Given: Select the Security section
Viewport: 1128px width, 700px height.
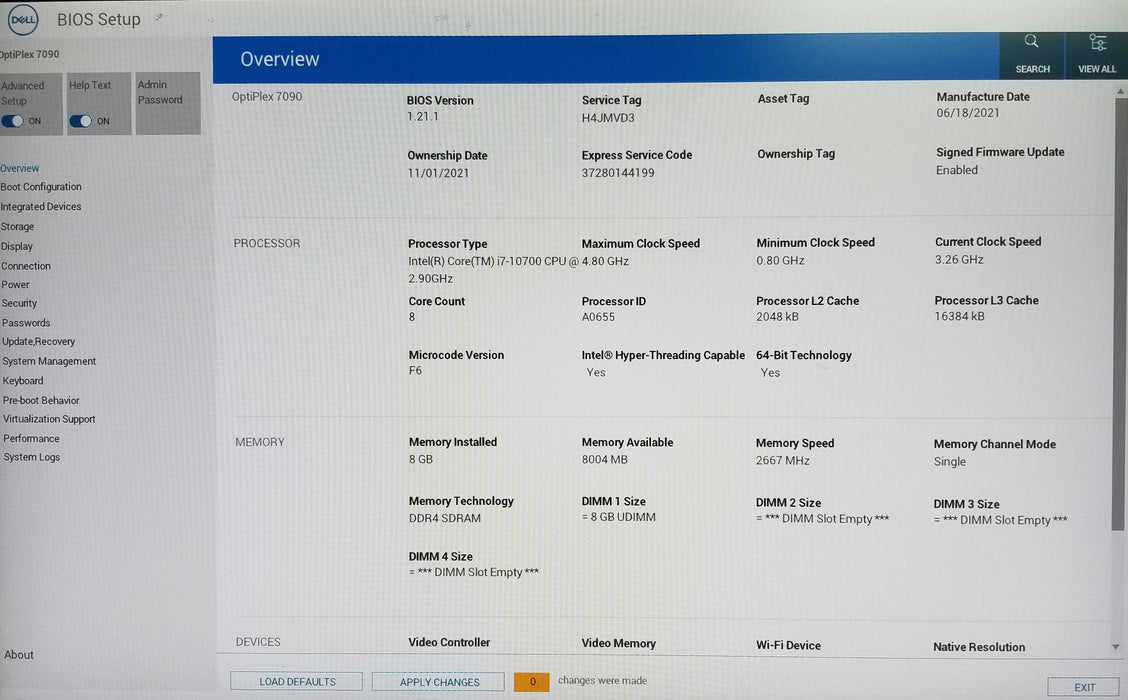Looking at the screenshot, I should 19,303.
